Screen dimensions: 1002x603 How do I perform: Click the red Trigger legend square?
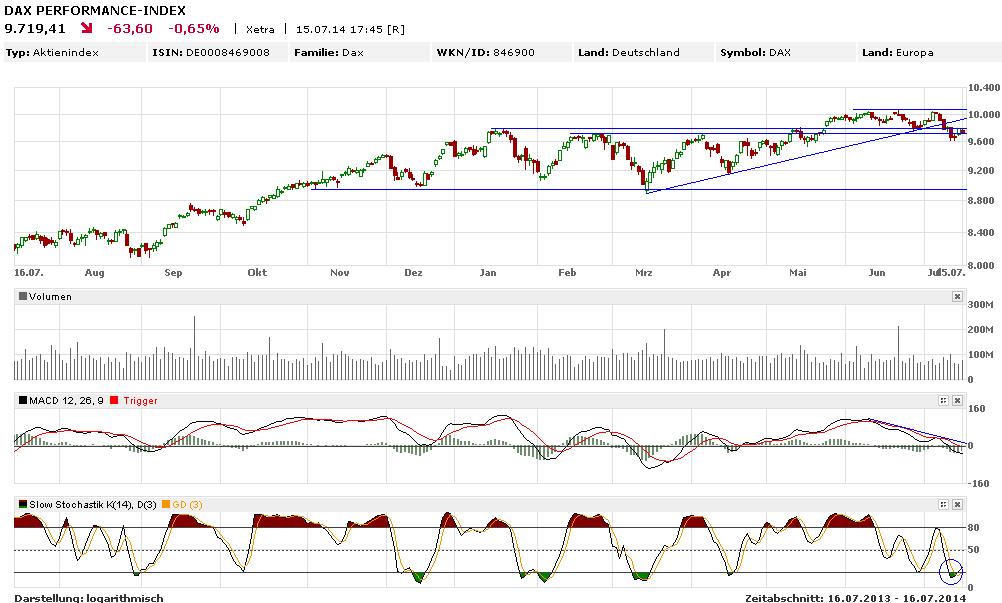pyautogui.click(x=115, y=401)
